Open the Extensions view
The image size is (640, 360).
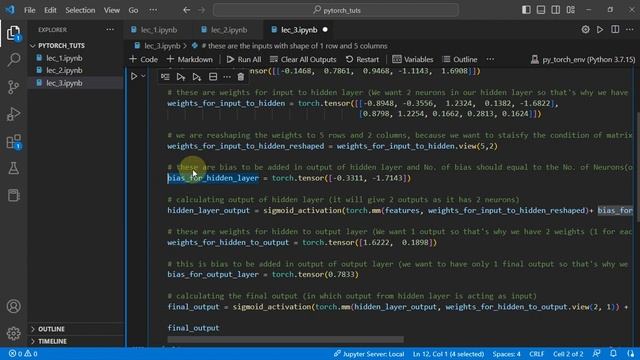point(13,142)
